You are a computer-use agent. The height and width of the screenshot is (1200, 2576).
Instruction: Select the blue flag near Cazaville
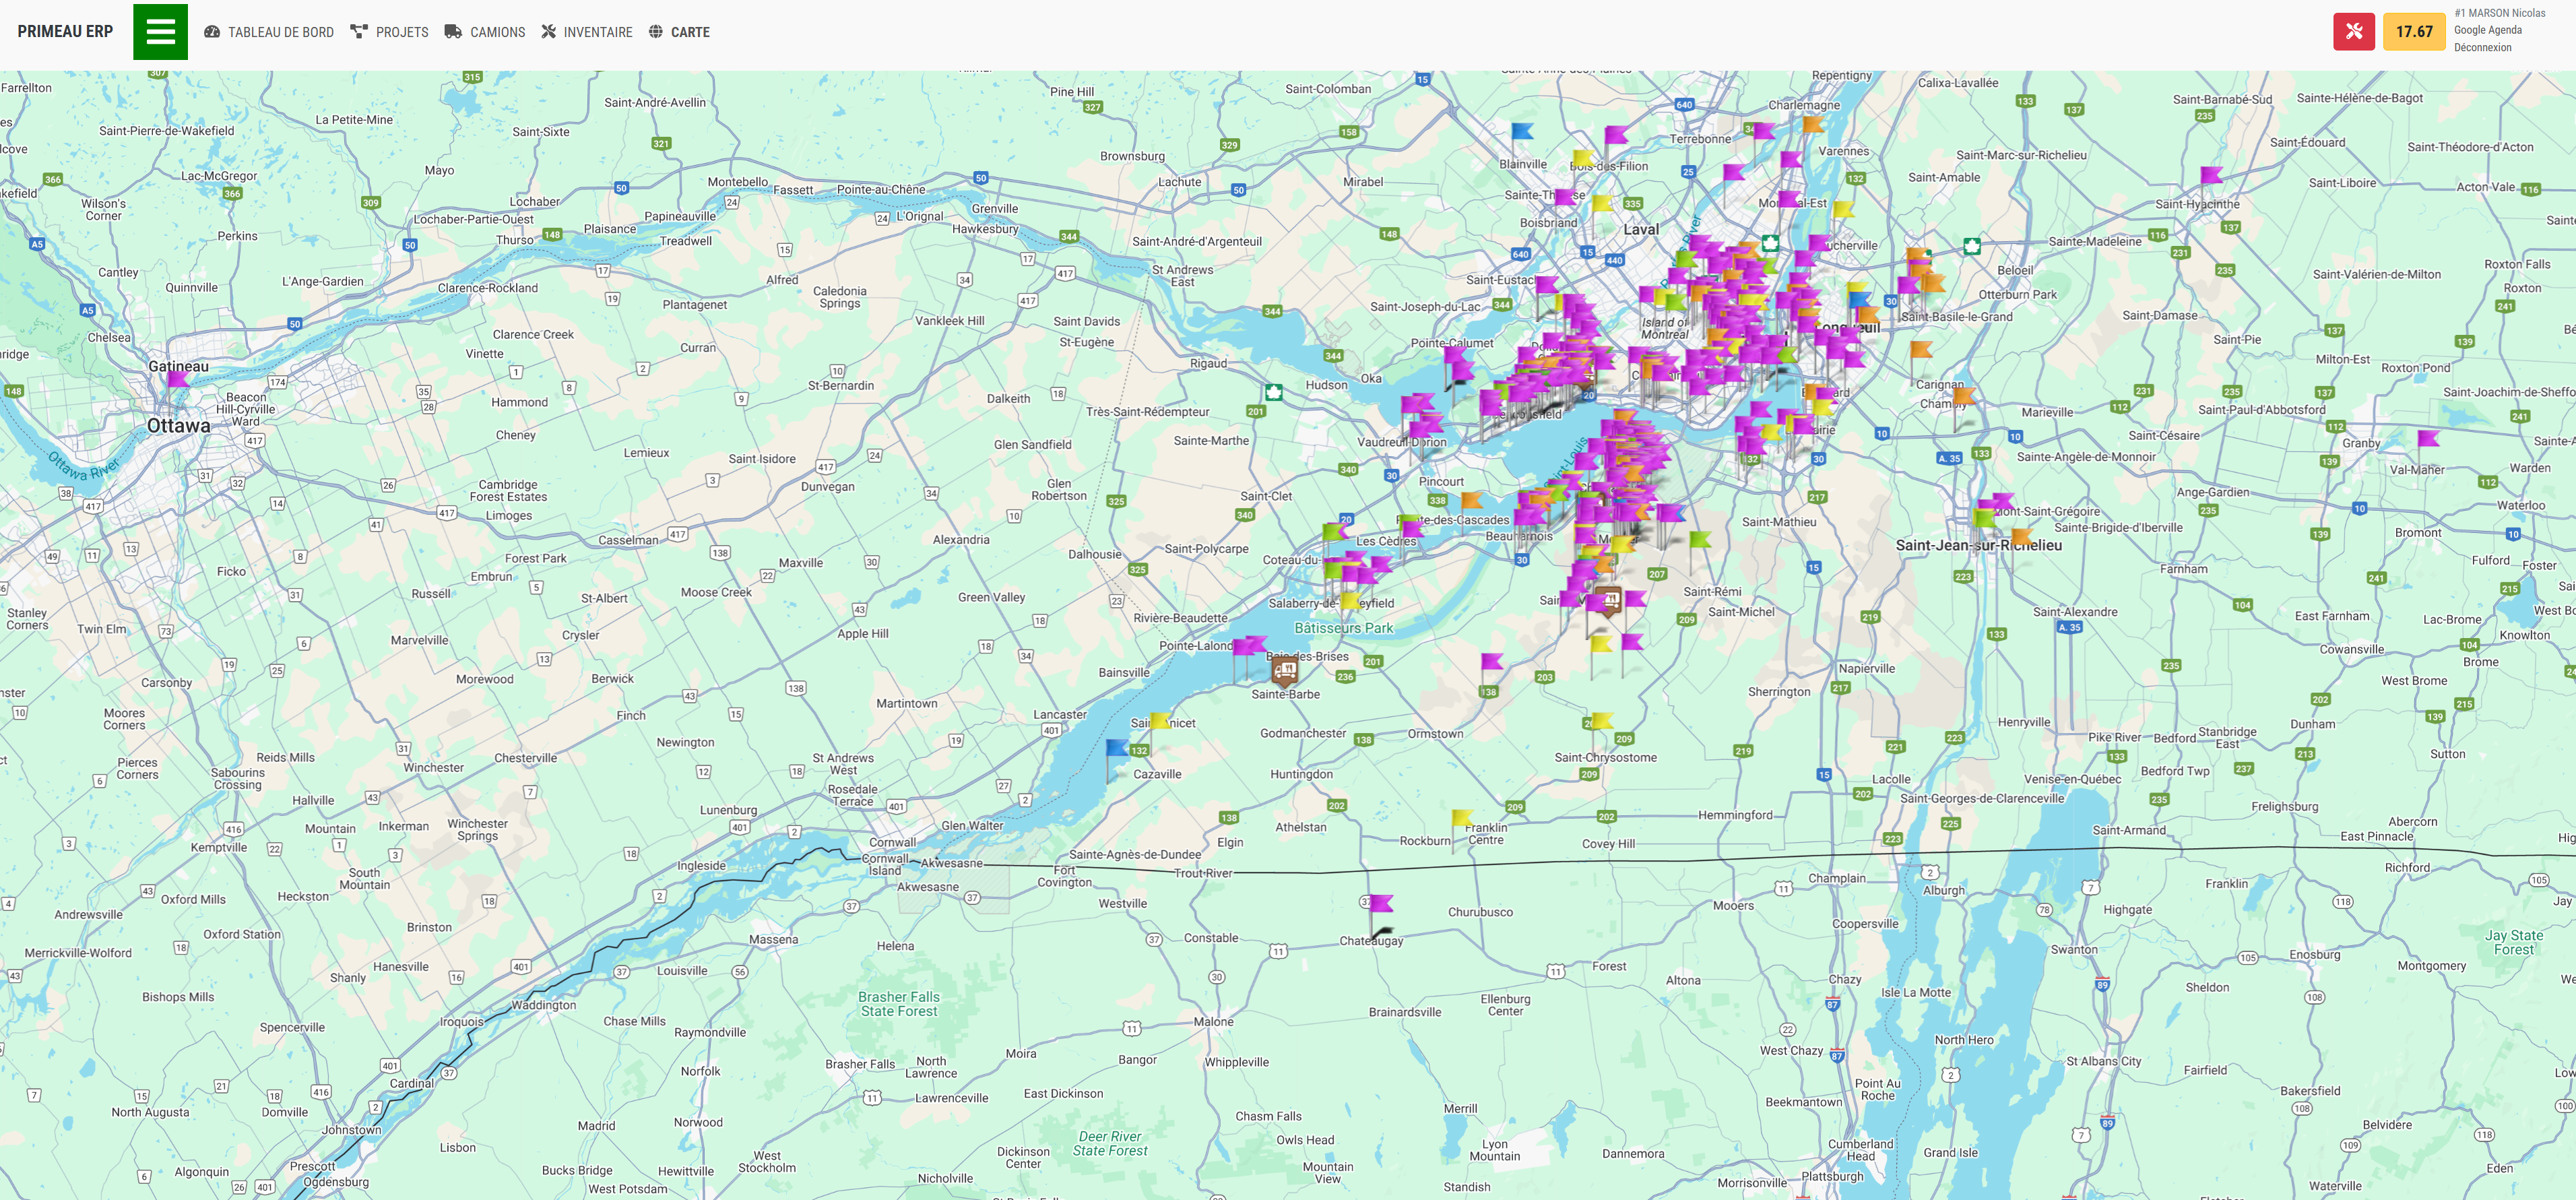[1117, 748]
